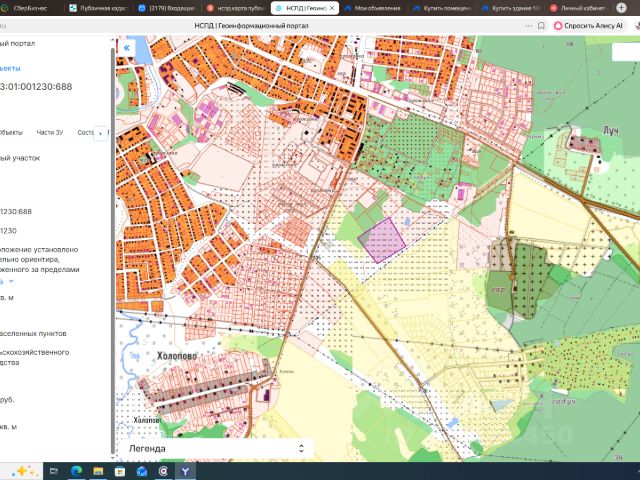640x480 pixels.
Task: Click the white box at map top-right corner
Action: click(x=626, y=52)
